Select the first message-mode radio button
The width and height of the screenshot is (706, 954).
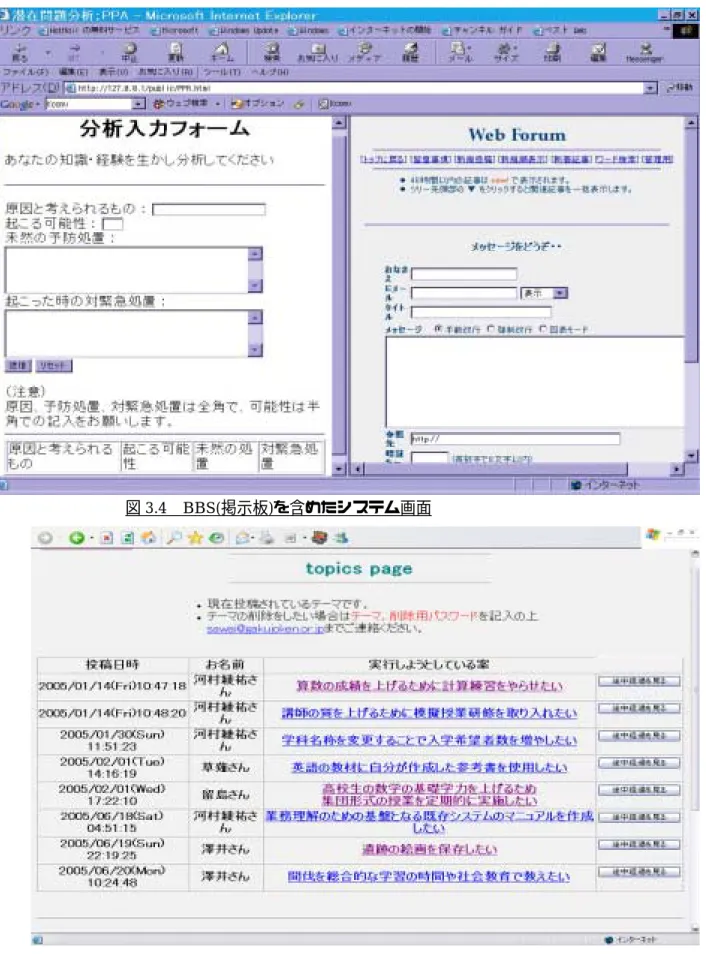click(438, 329)
